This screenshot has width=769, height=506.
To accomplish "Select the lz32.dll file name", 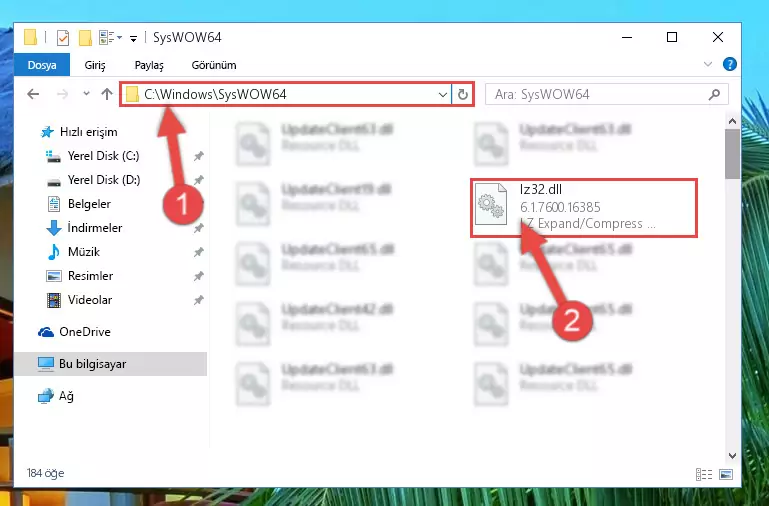I will click(541, 189).
